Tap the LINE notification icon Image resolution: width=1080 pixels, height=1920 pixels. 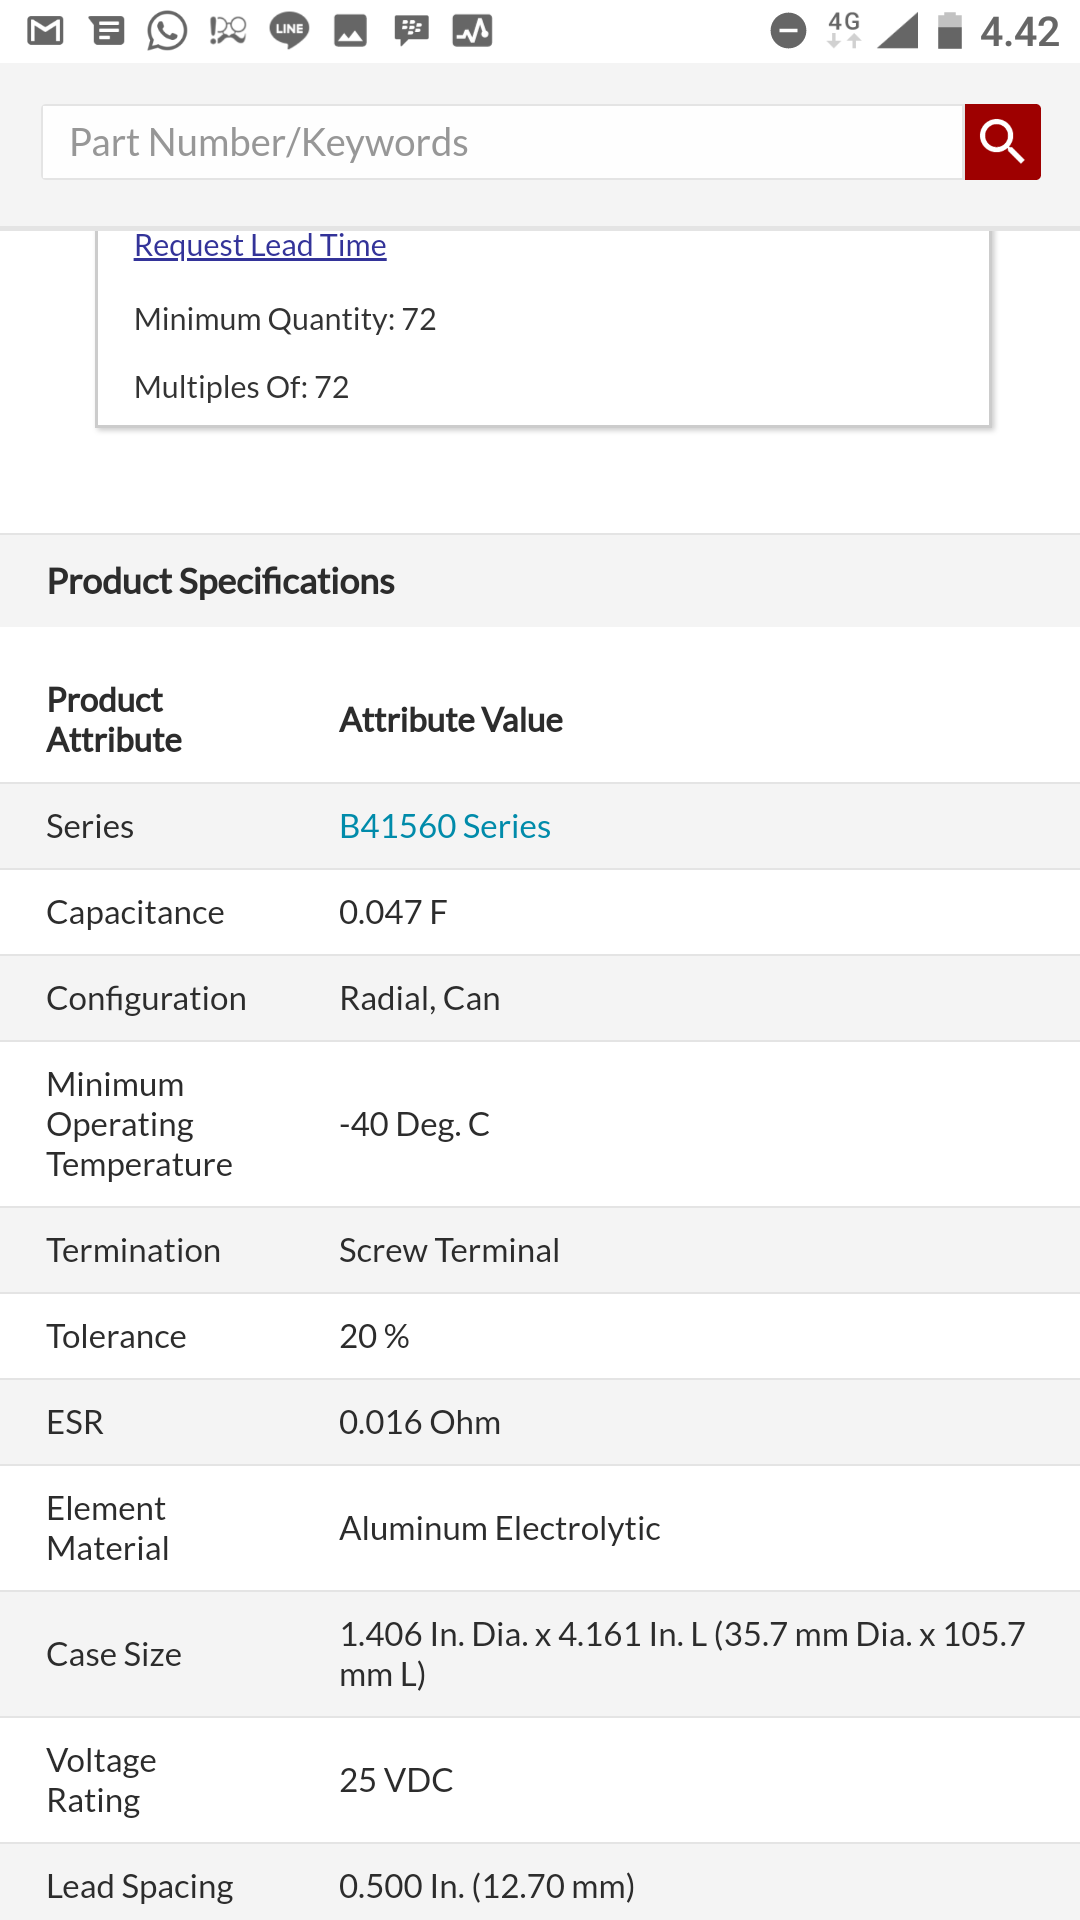tap(289, 32)
